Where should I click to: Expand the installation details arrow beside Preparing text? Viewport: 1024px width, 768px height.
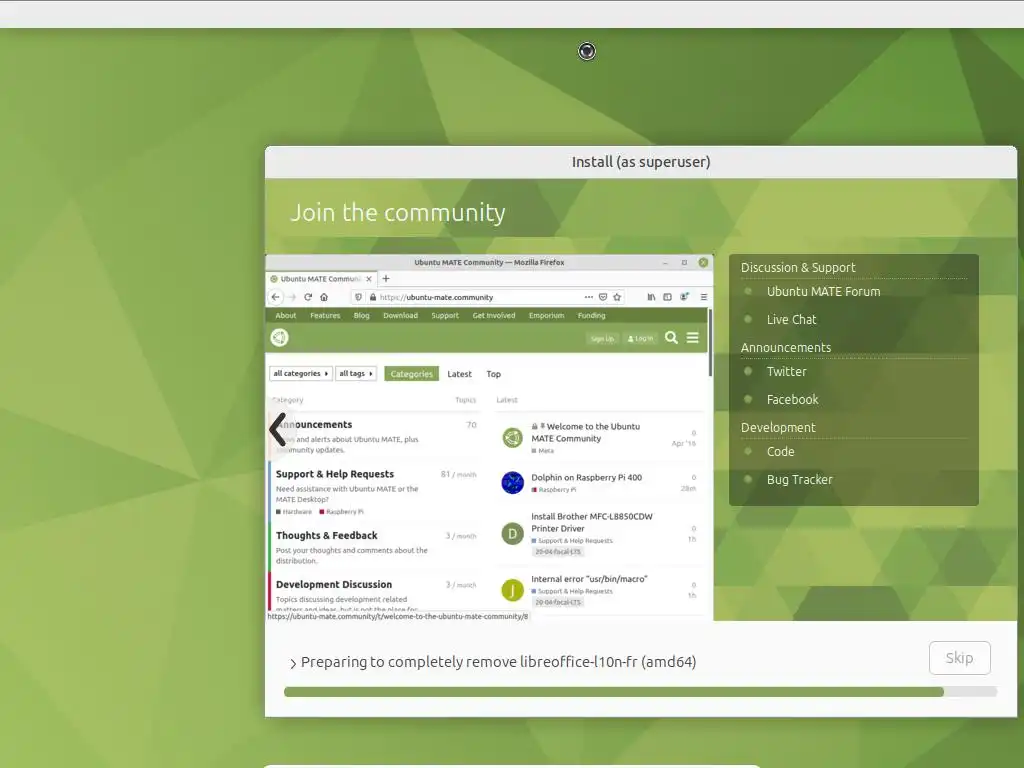pos(293,664)
